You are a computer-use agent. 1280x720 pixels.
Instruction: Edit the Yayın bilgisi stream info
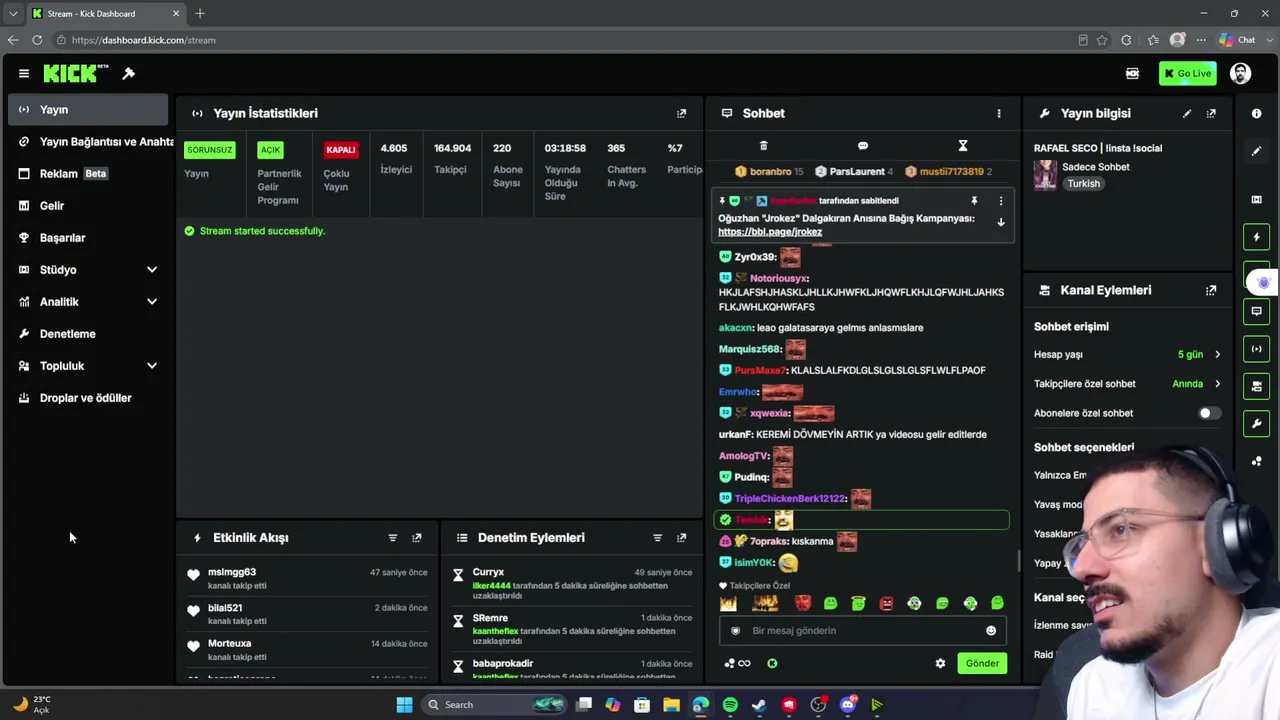tap(1187, 113)
